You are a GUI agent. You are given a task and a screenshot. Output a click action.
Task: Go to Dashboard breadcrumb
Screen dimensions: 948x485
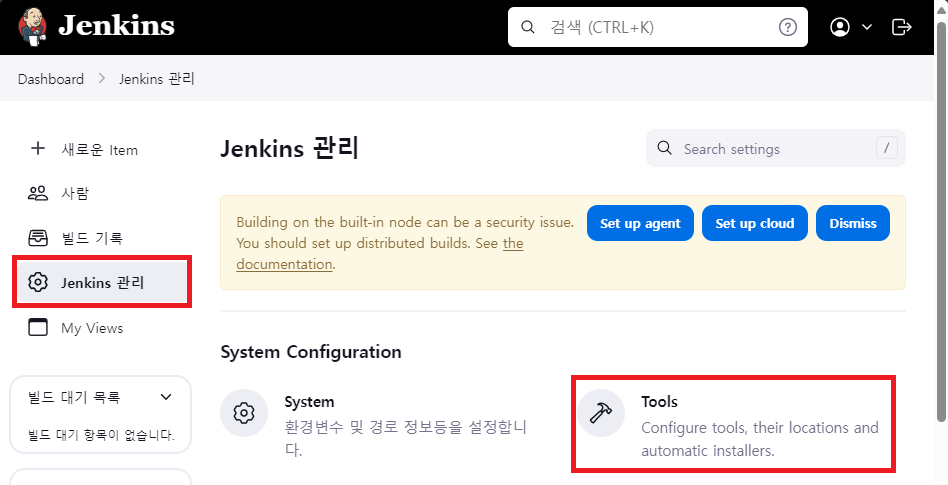click(x=51, y=79)
